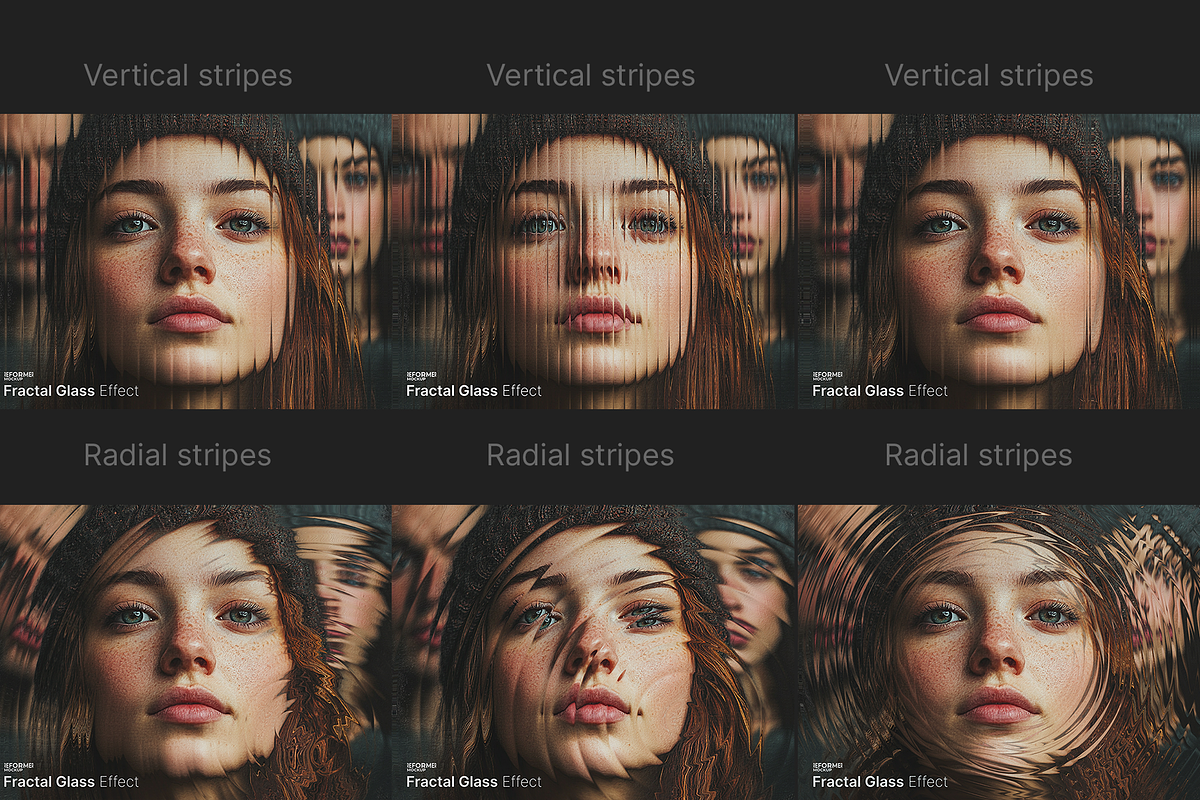Click the small brand logo on bottom-left image
This screenshot has width=1200, height=800.
(19, 766)
